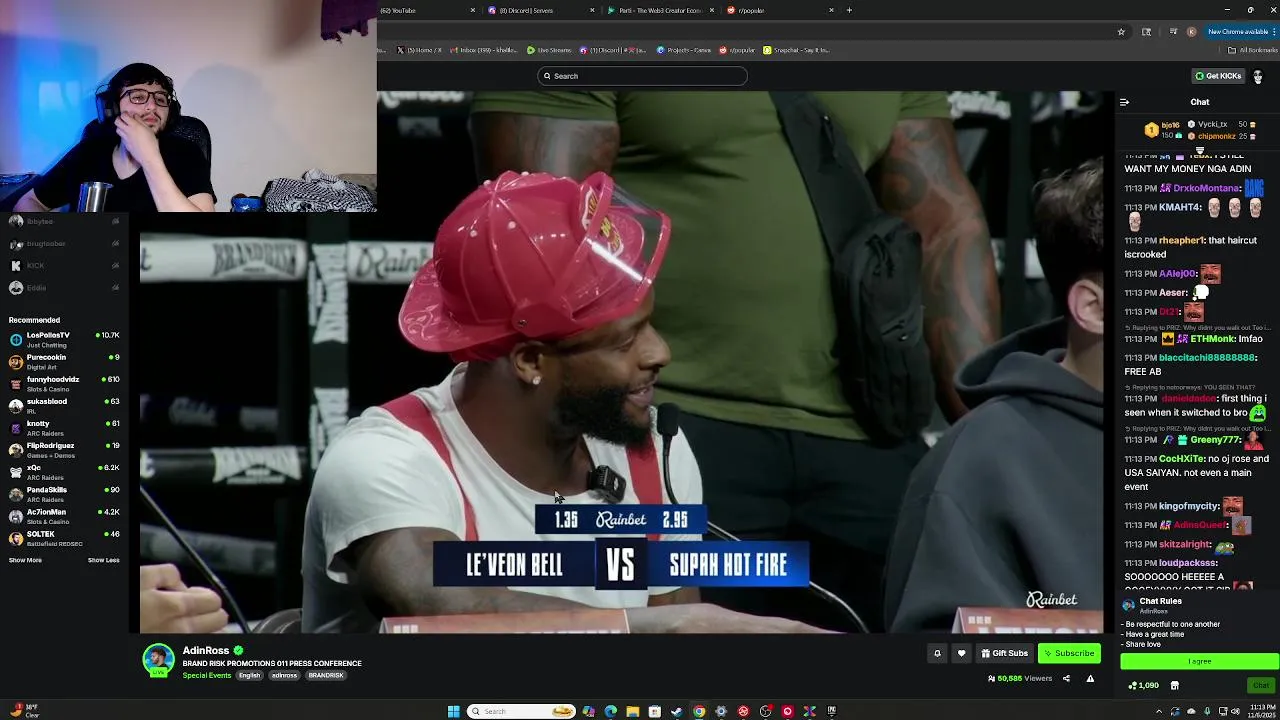
Task: Open ETHMonk's chat username
Action: click(x=1211, y=339)
